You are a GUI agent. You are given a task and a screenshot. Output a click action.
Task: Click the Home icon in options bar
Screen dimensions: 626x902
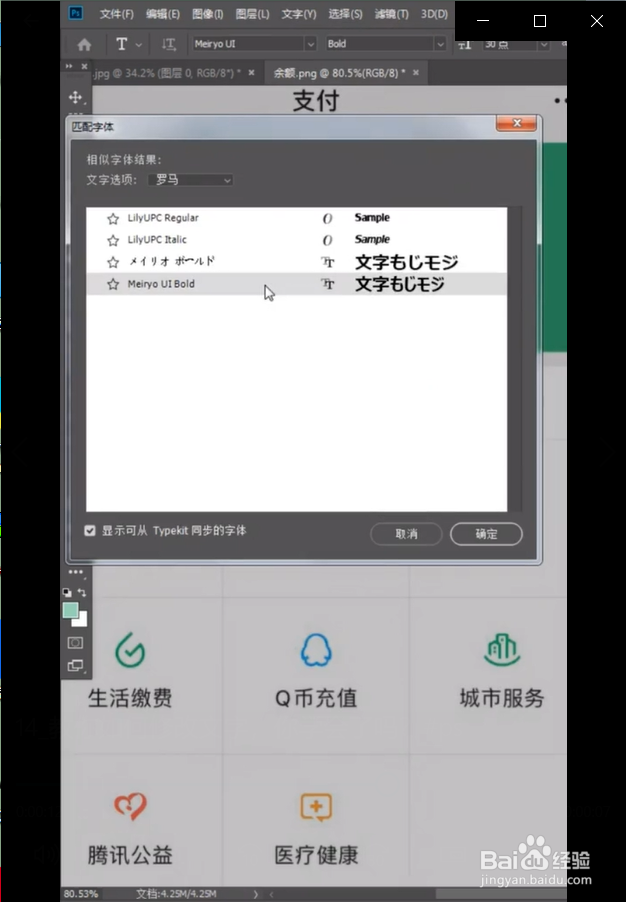click(x=84, y=44)
